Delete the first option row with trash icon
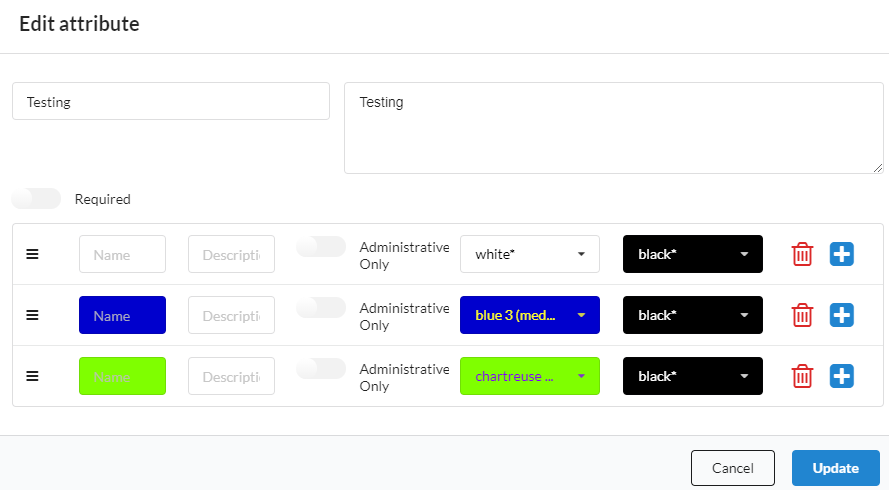This screenshot has height=490, width=889. point(802,254)
